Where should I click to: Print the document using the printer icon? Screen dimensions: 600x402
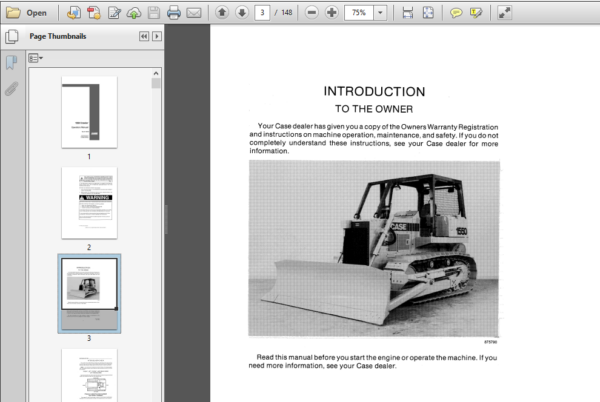174,13
